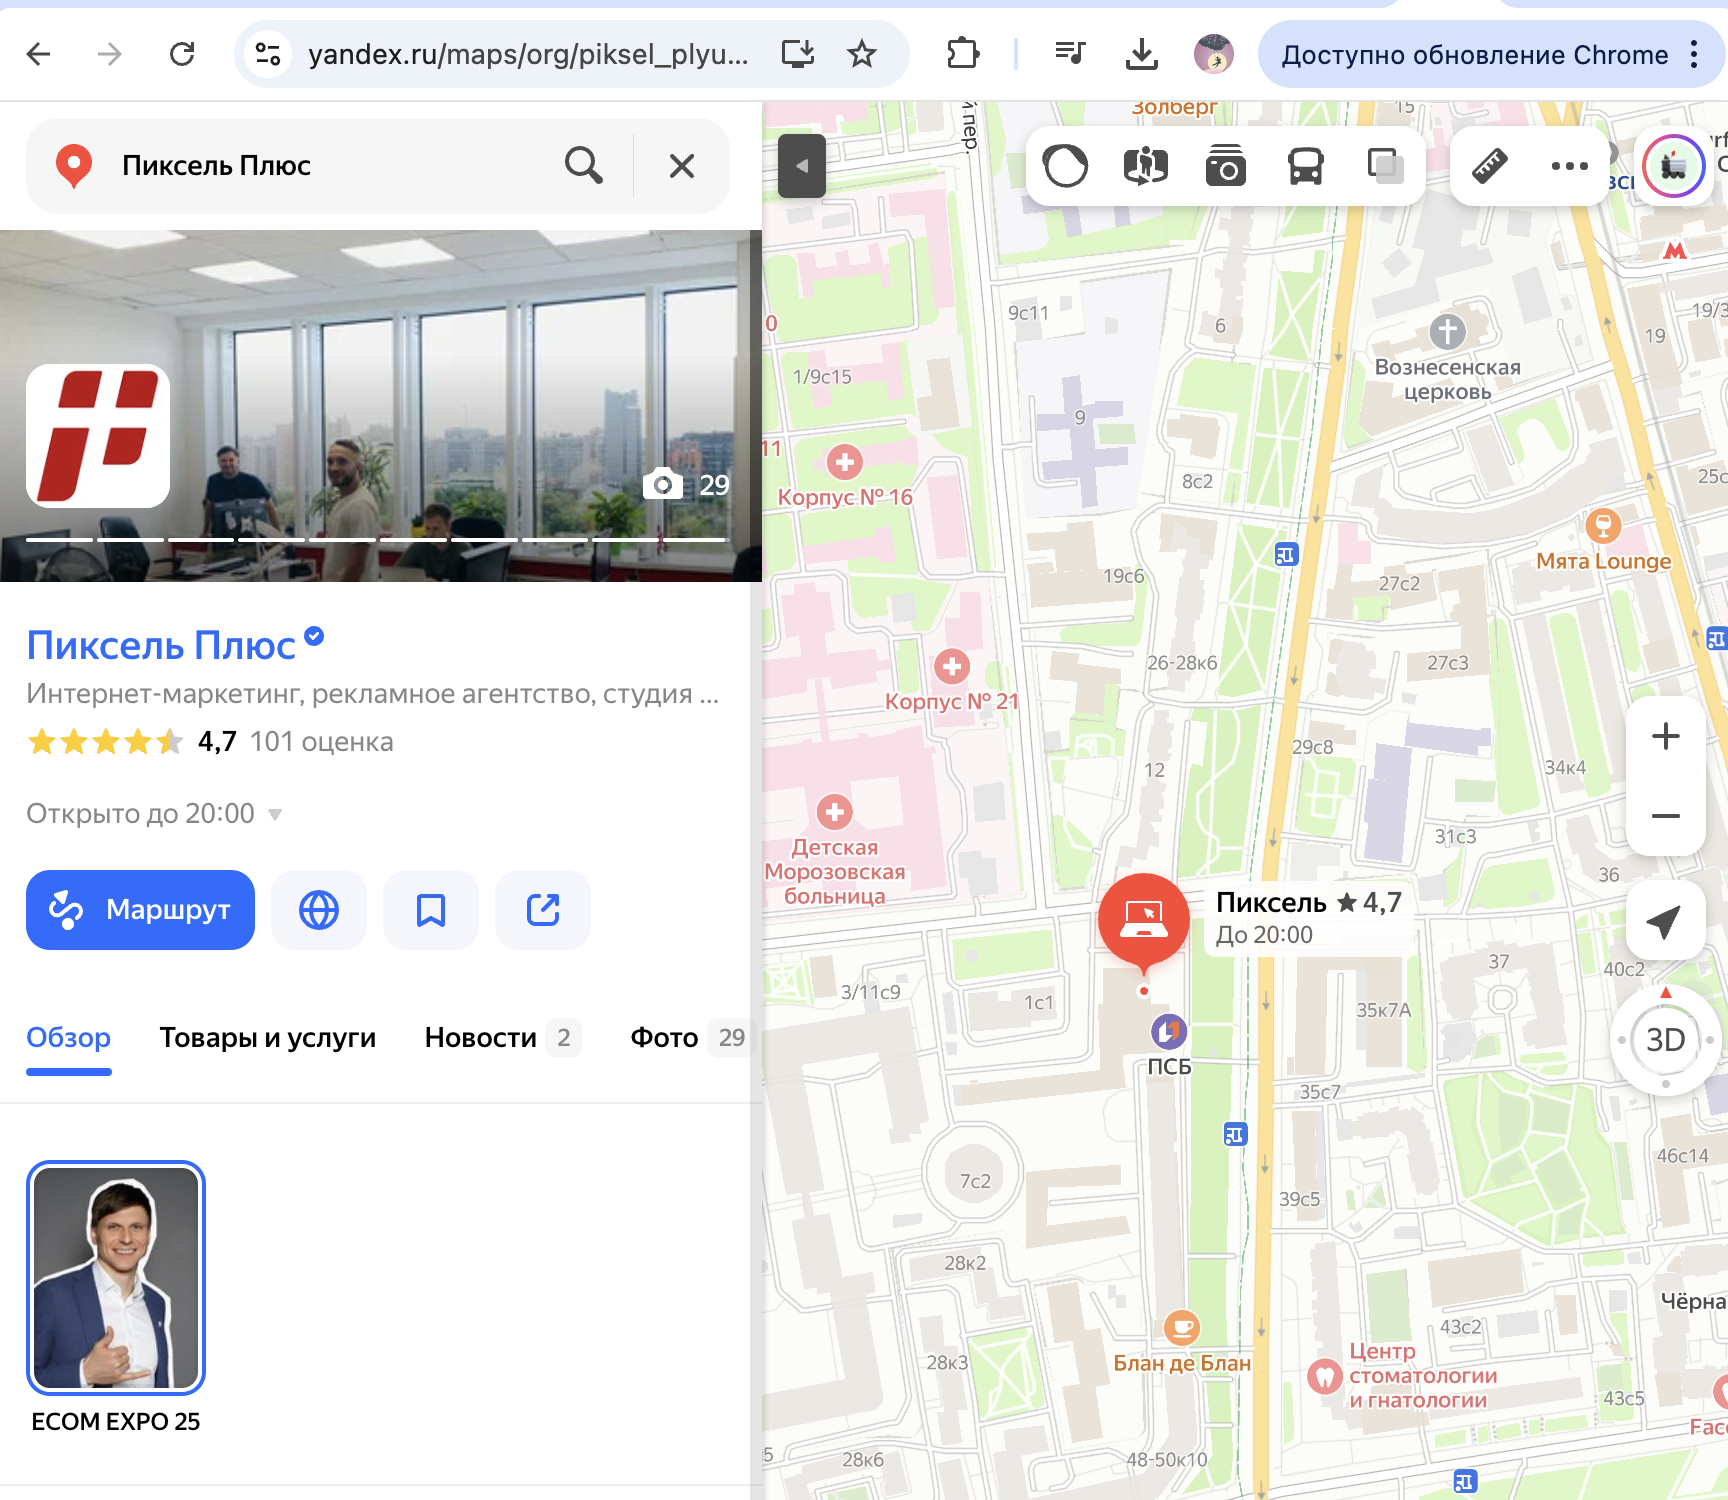Click the Блан де Блан cafe marker
This screenshot has width=1728, height=1500.
(x=1182, y=1328)
